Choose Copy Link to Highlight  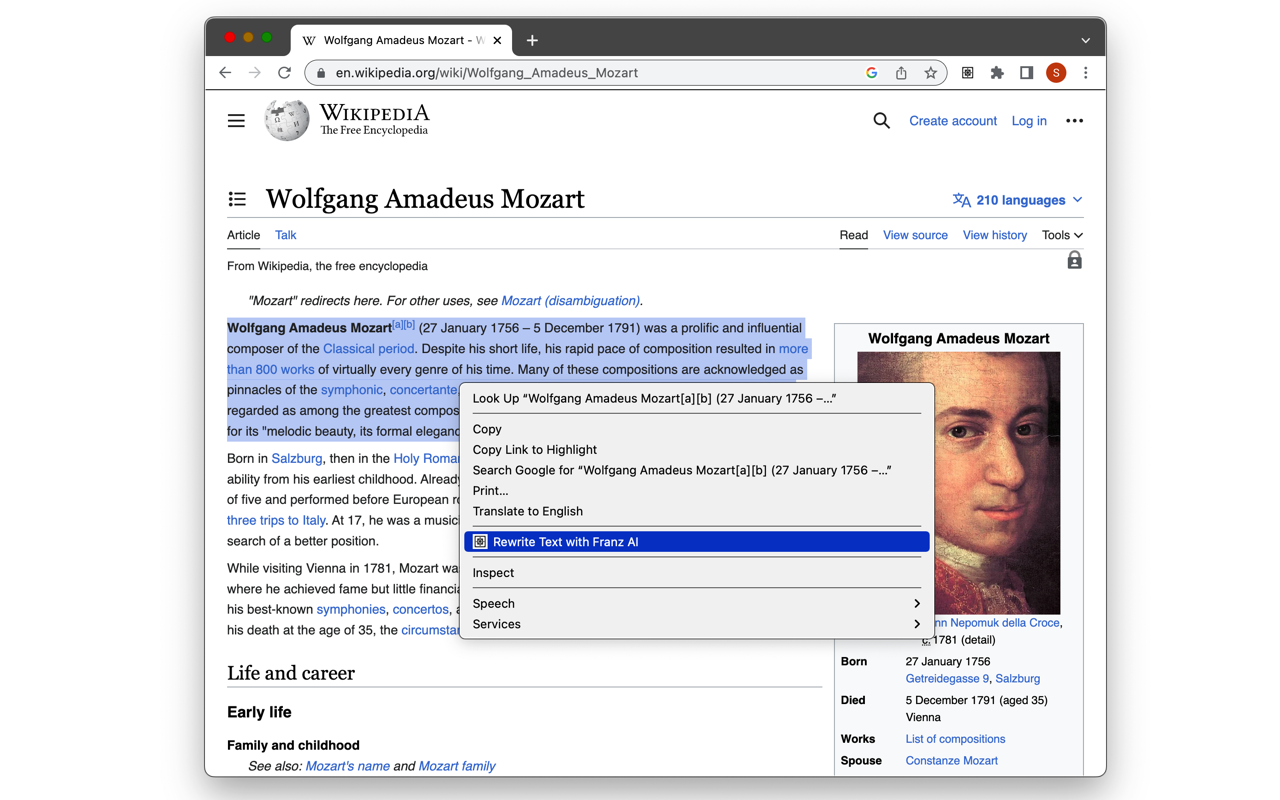697,450
